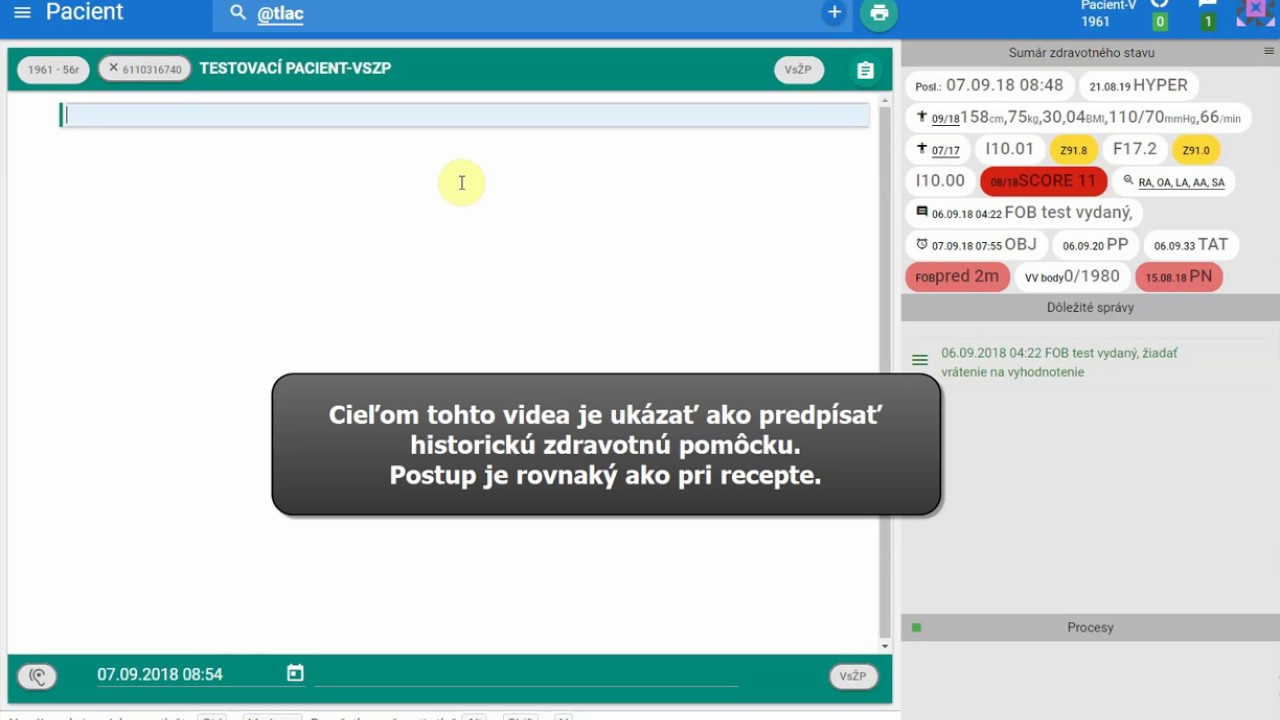1280x720 pixels.
Task: Open the calendar date picker icon
Action: coord(295,673)
